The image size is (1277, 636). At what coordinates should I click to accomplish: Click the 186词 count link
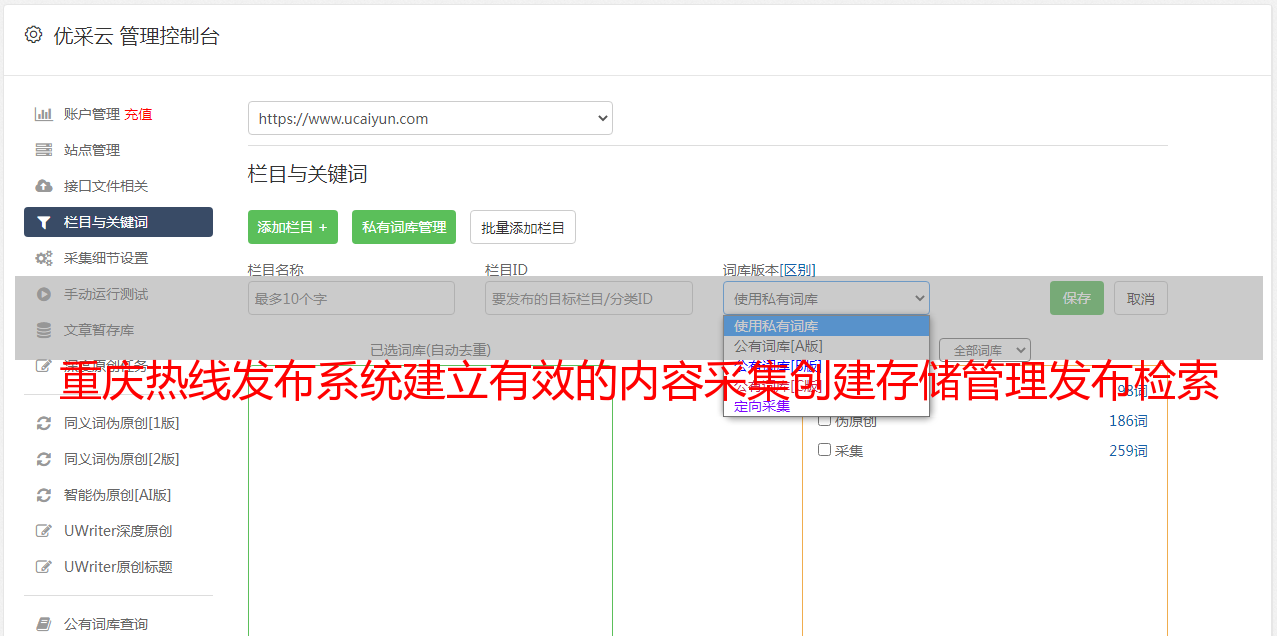coord(1128,421)
